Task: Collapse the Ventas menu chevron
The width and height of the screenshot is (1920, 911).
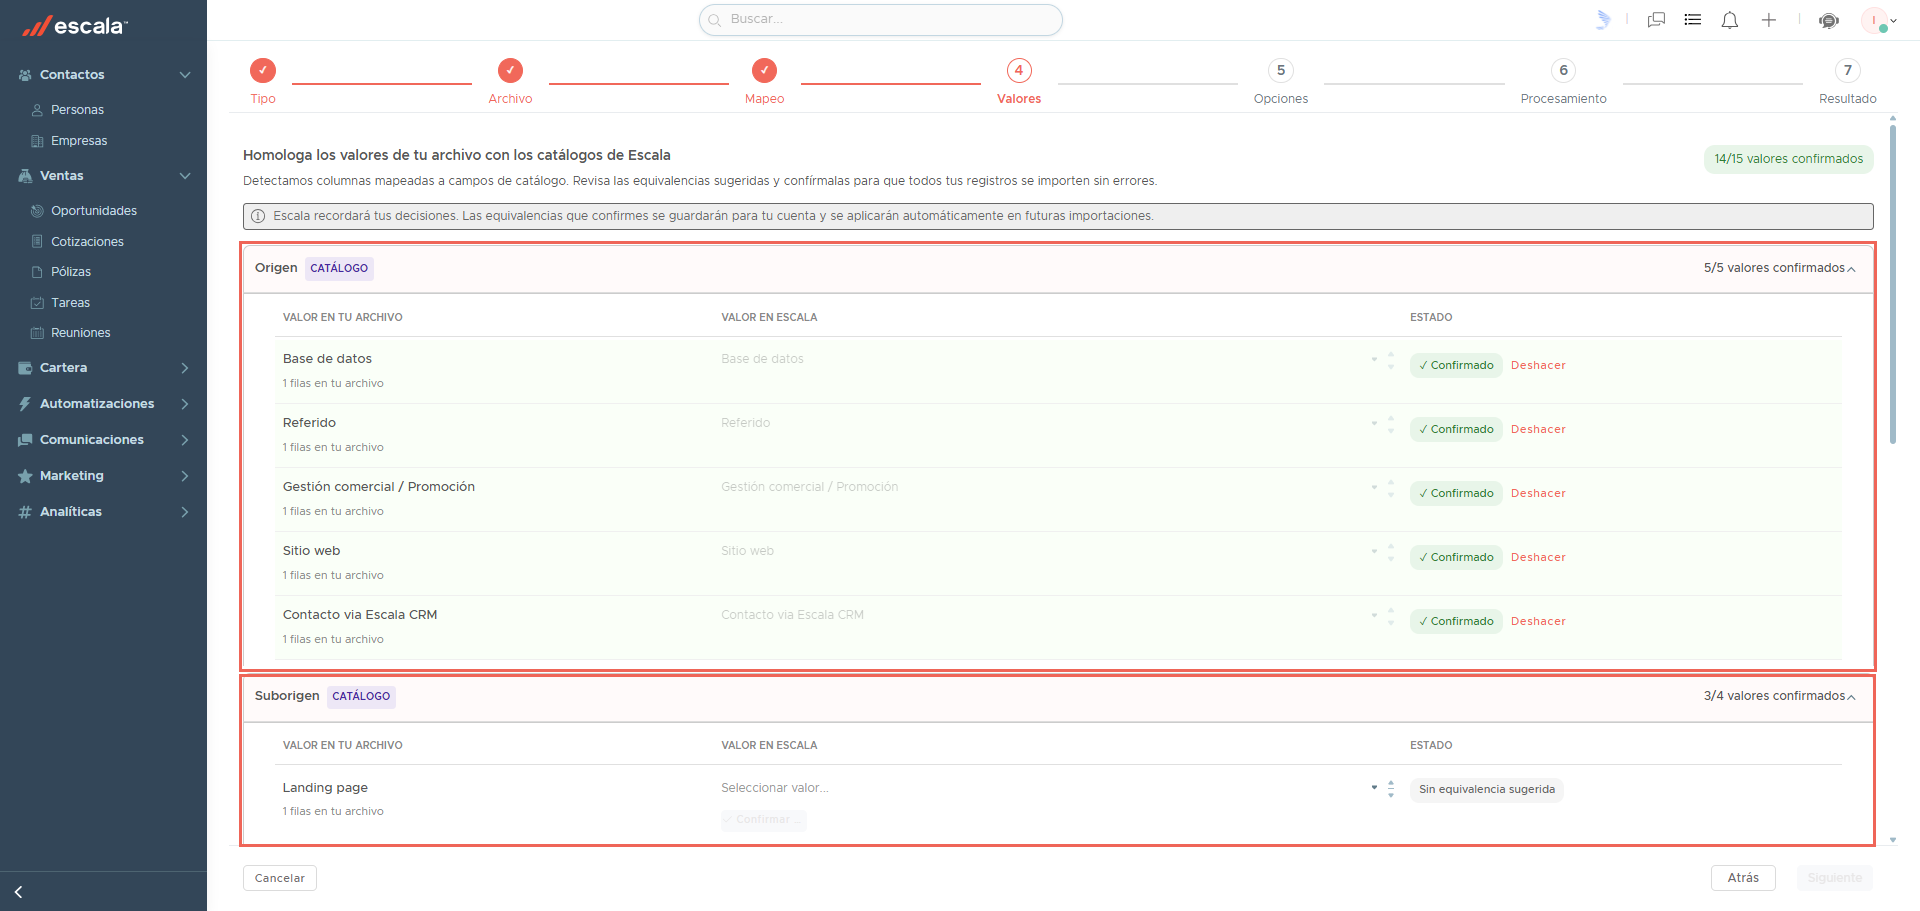Action: (185, 176)
